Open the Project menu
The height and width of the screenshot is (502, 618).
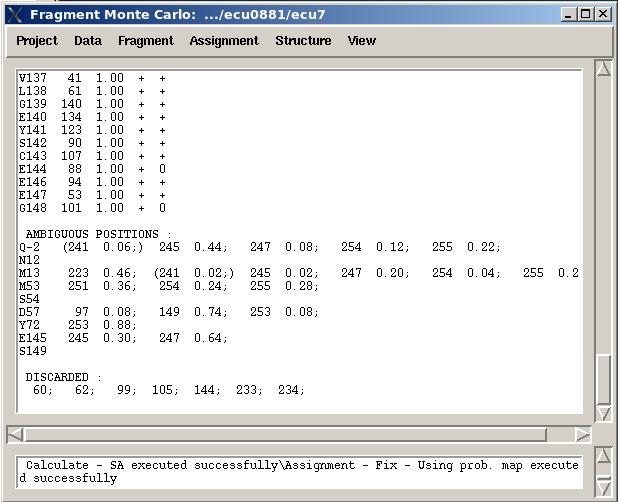(37, 41)
